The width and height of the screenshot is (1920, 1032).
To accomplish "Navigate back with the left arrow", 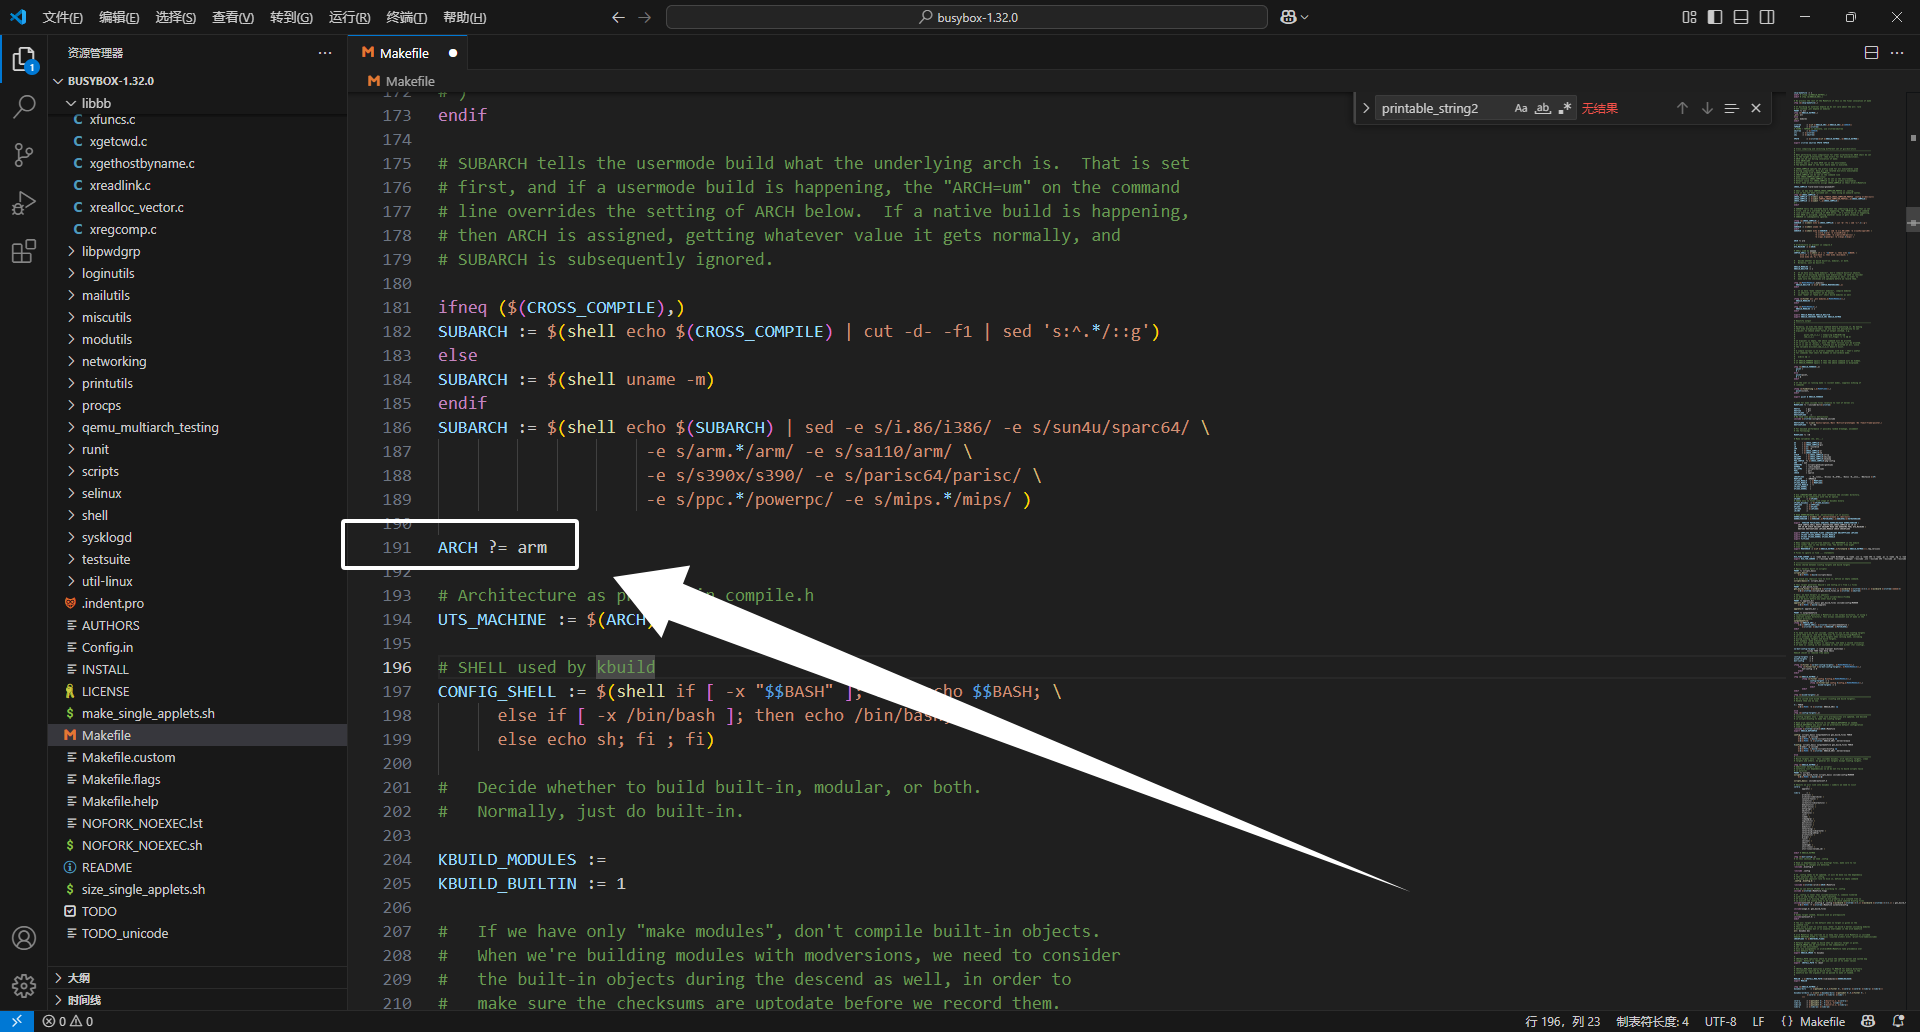I will [x=618, y=17].
